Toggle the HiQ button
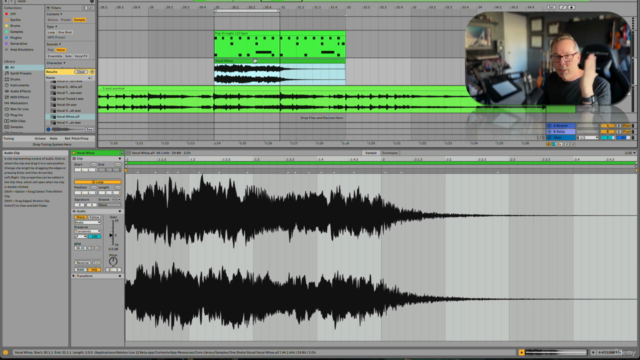 pos(94,270)
